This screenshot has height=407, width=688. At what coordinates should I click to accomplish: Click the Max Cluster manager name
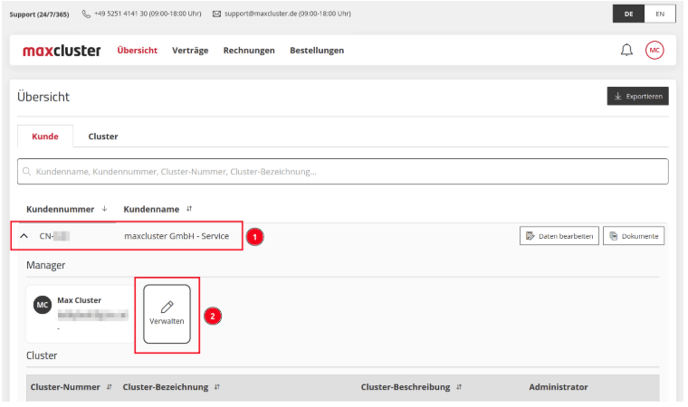pyautogui.click(x=79, y=300)
